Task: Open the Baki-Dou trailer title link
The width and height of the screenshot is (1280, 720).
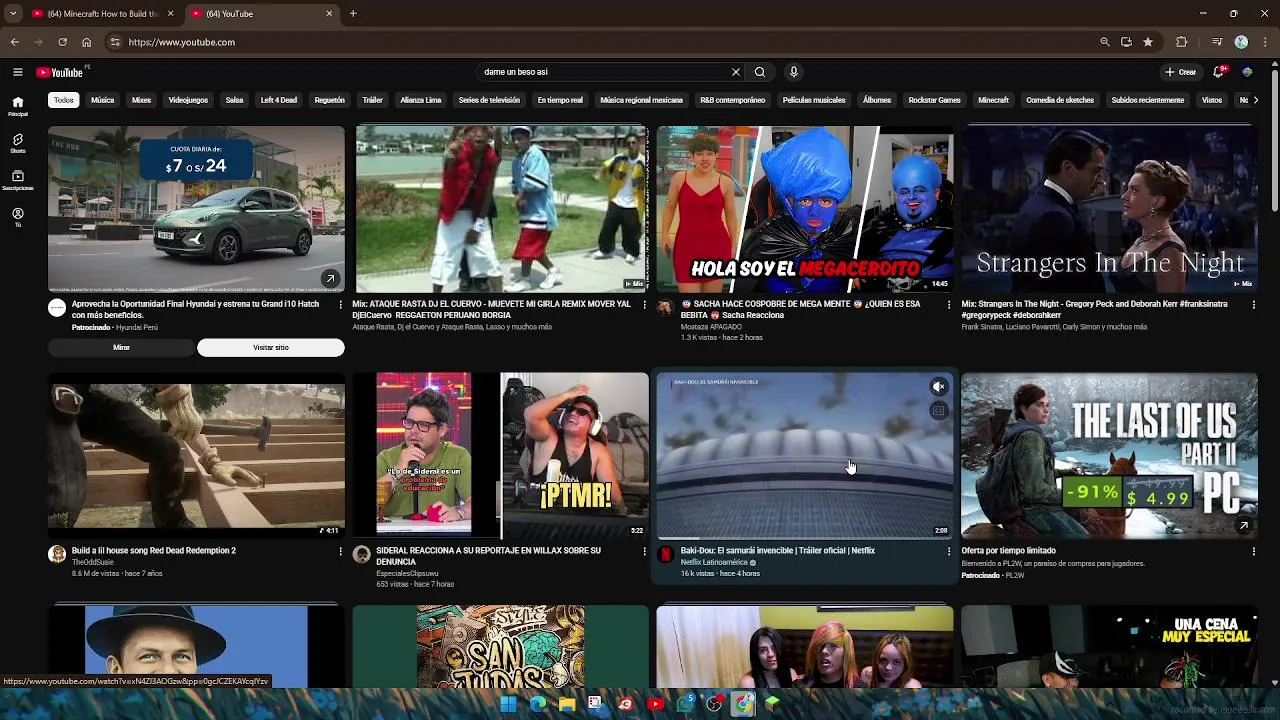Action: point(778,551)
